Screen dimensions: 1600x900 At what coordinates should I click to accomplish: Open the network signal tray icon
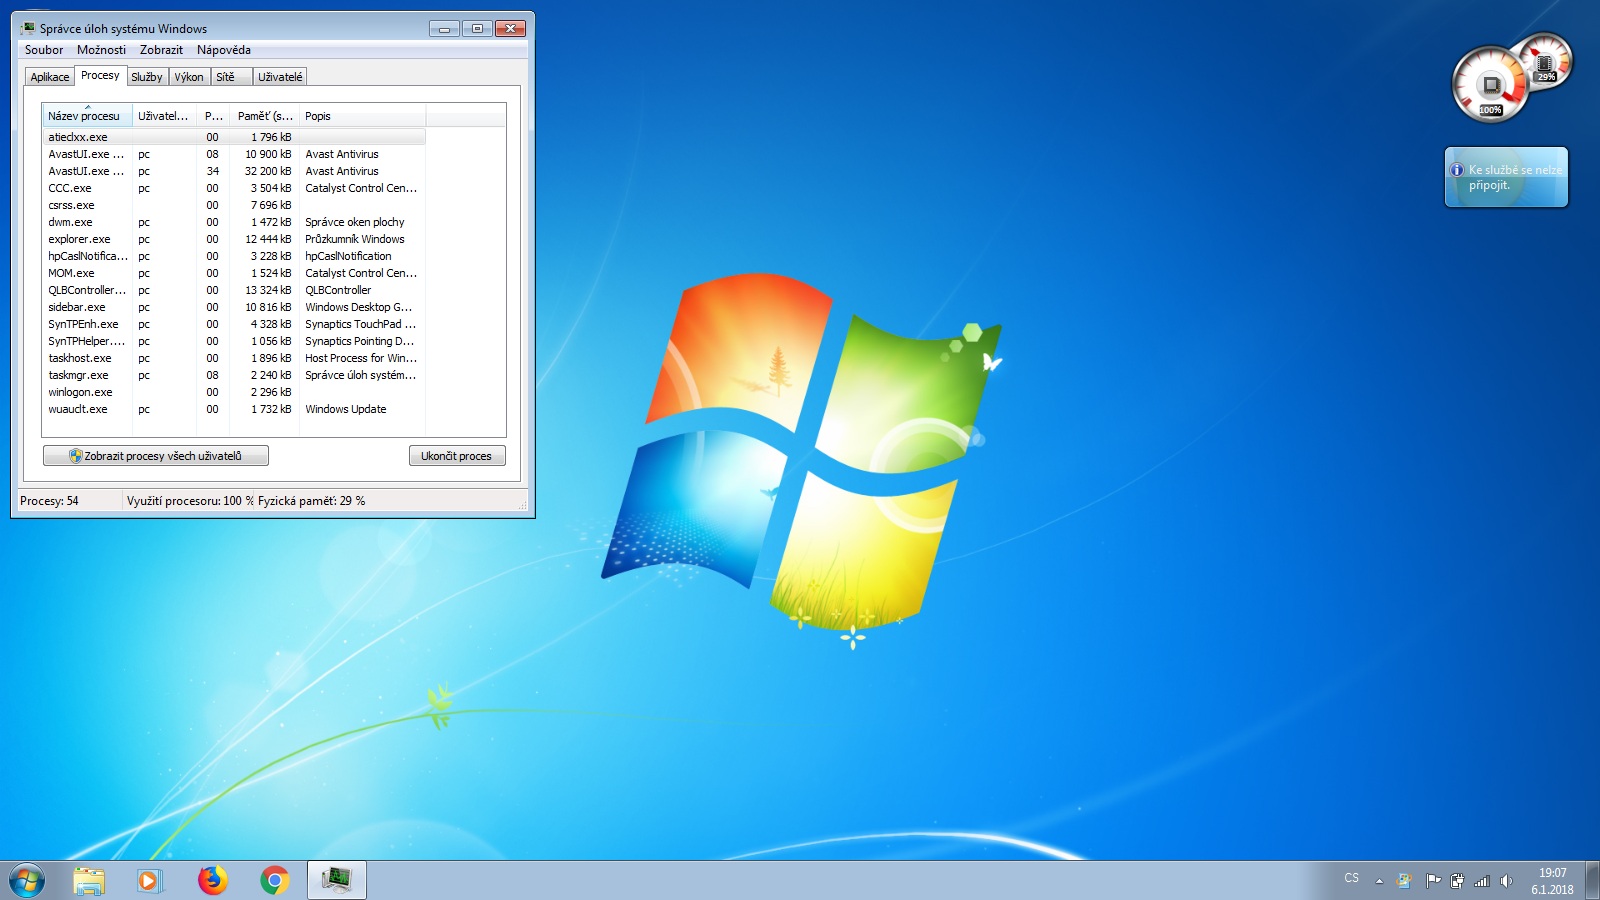[1482, 881]
